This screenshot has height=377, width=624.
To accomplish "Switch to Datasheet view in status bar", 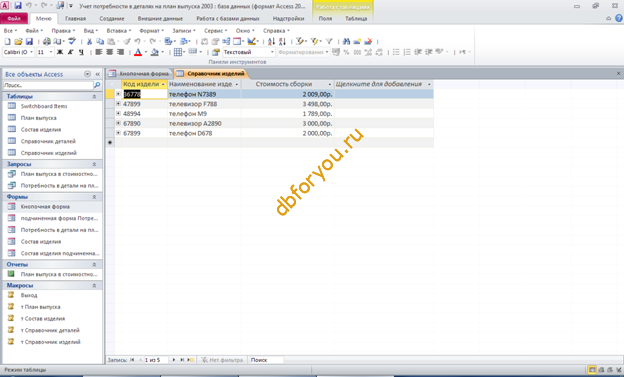I will coord(592,370).
